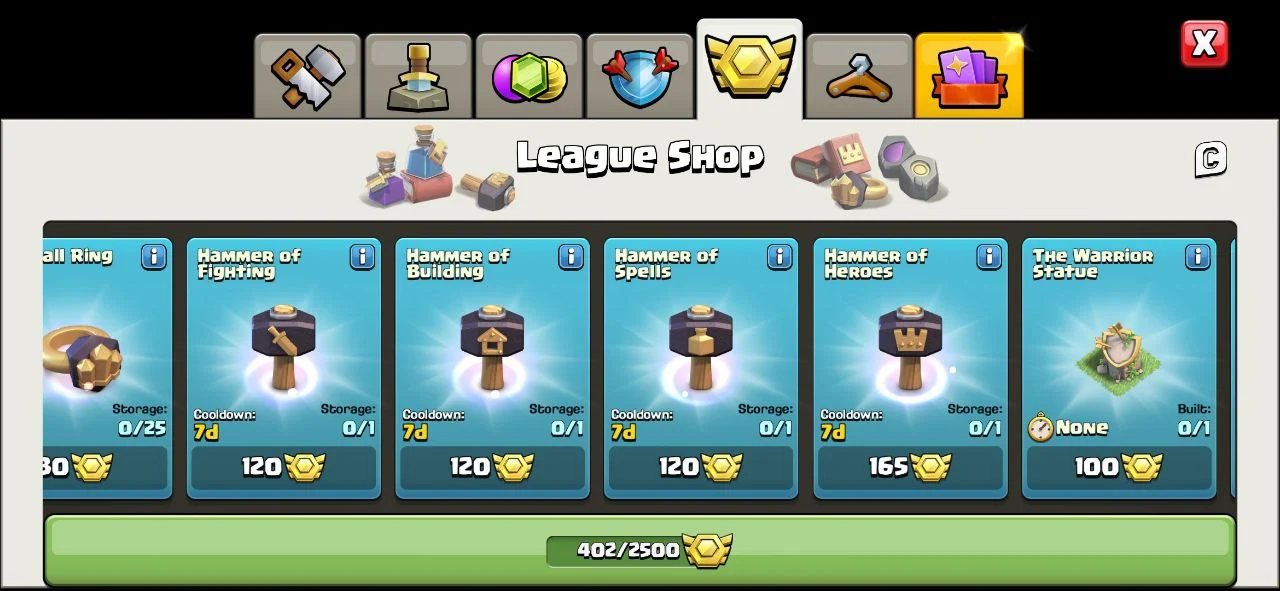The image size is (1280, 591).
Task: Buy Hammer of Heroes for 165 medals
Action: click(x=911, y=467)
